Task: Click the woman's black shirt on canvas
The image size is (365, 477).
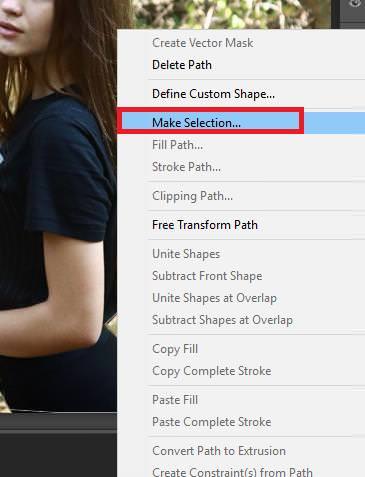Action: point(57,173)
